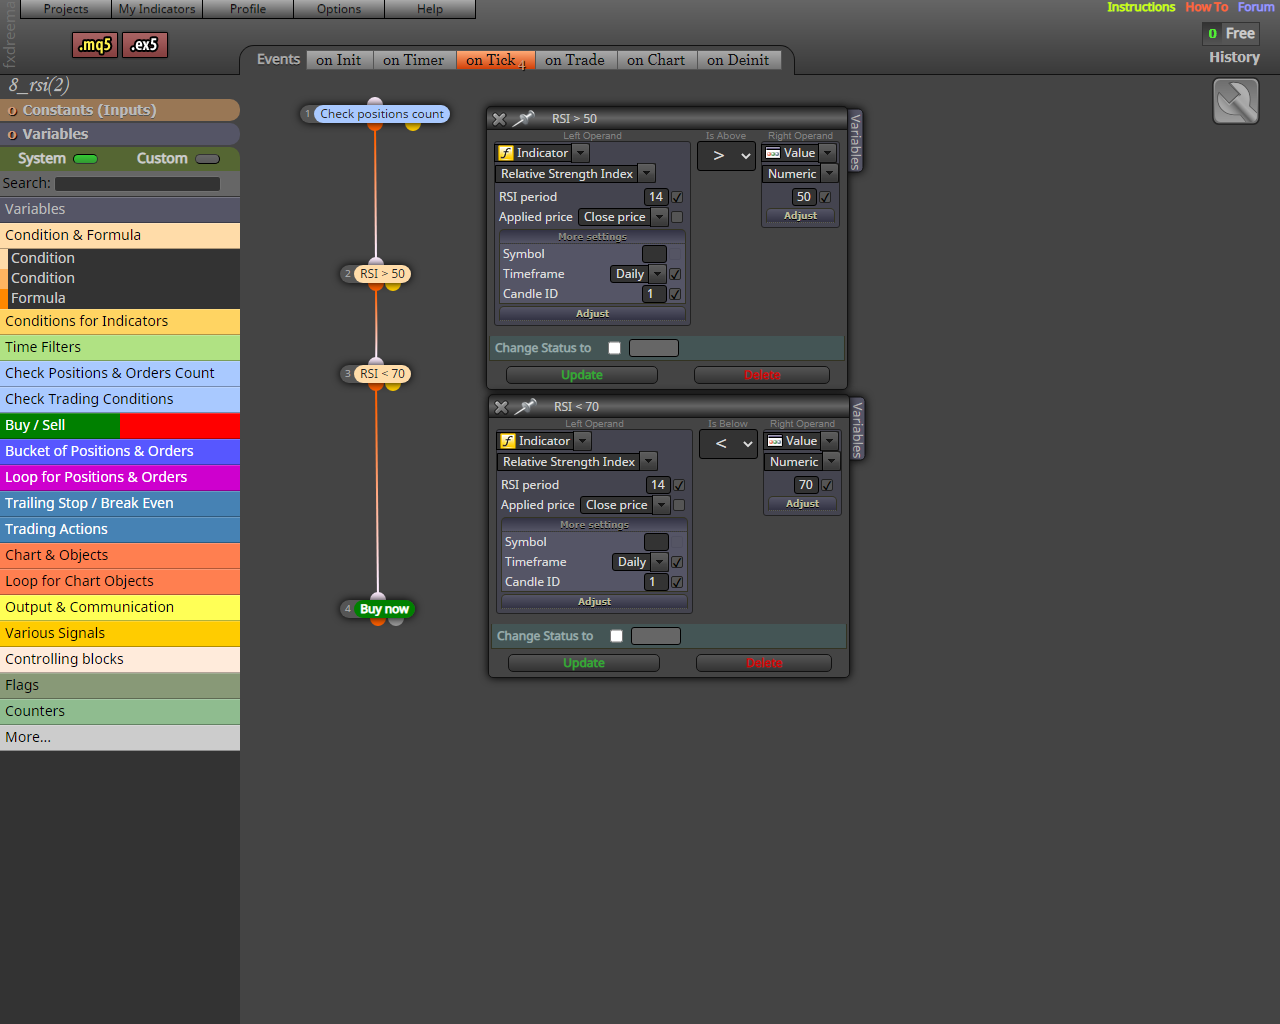This screenshot has height=1024, width=1280.
Task: Select the RSI > 50 block
Action: click(x=383, y=274)
